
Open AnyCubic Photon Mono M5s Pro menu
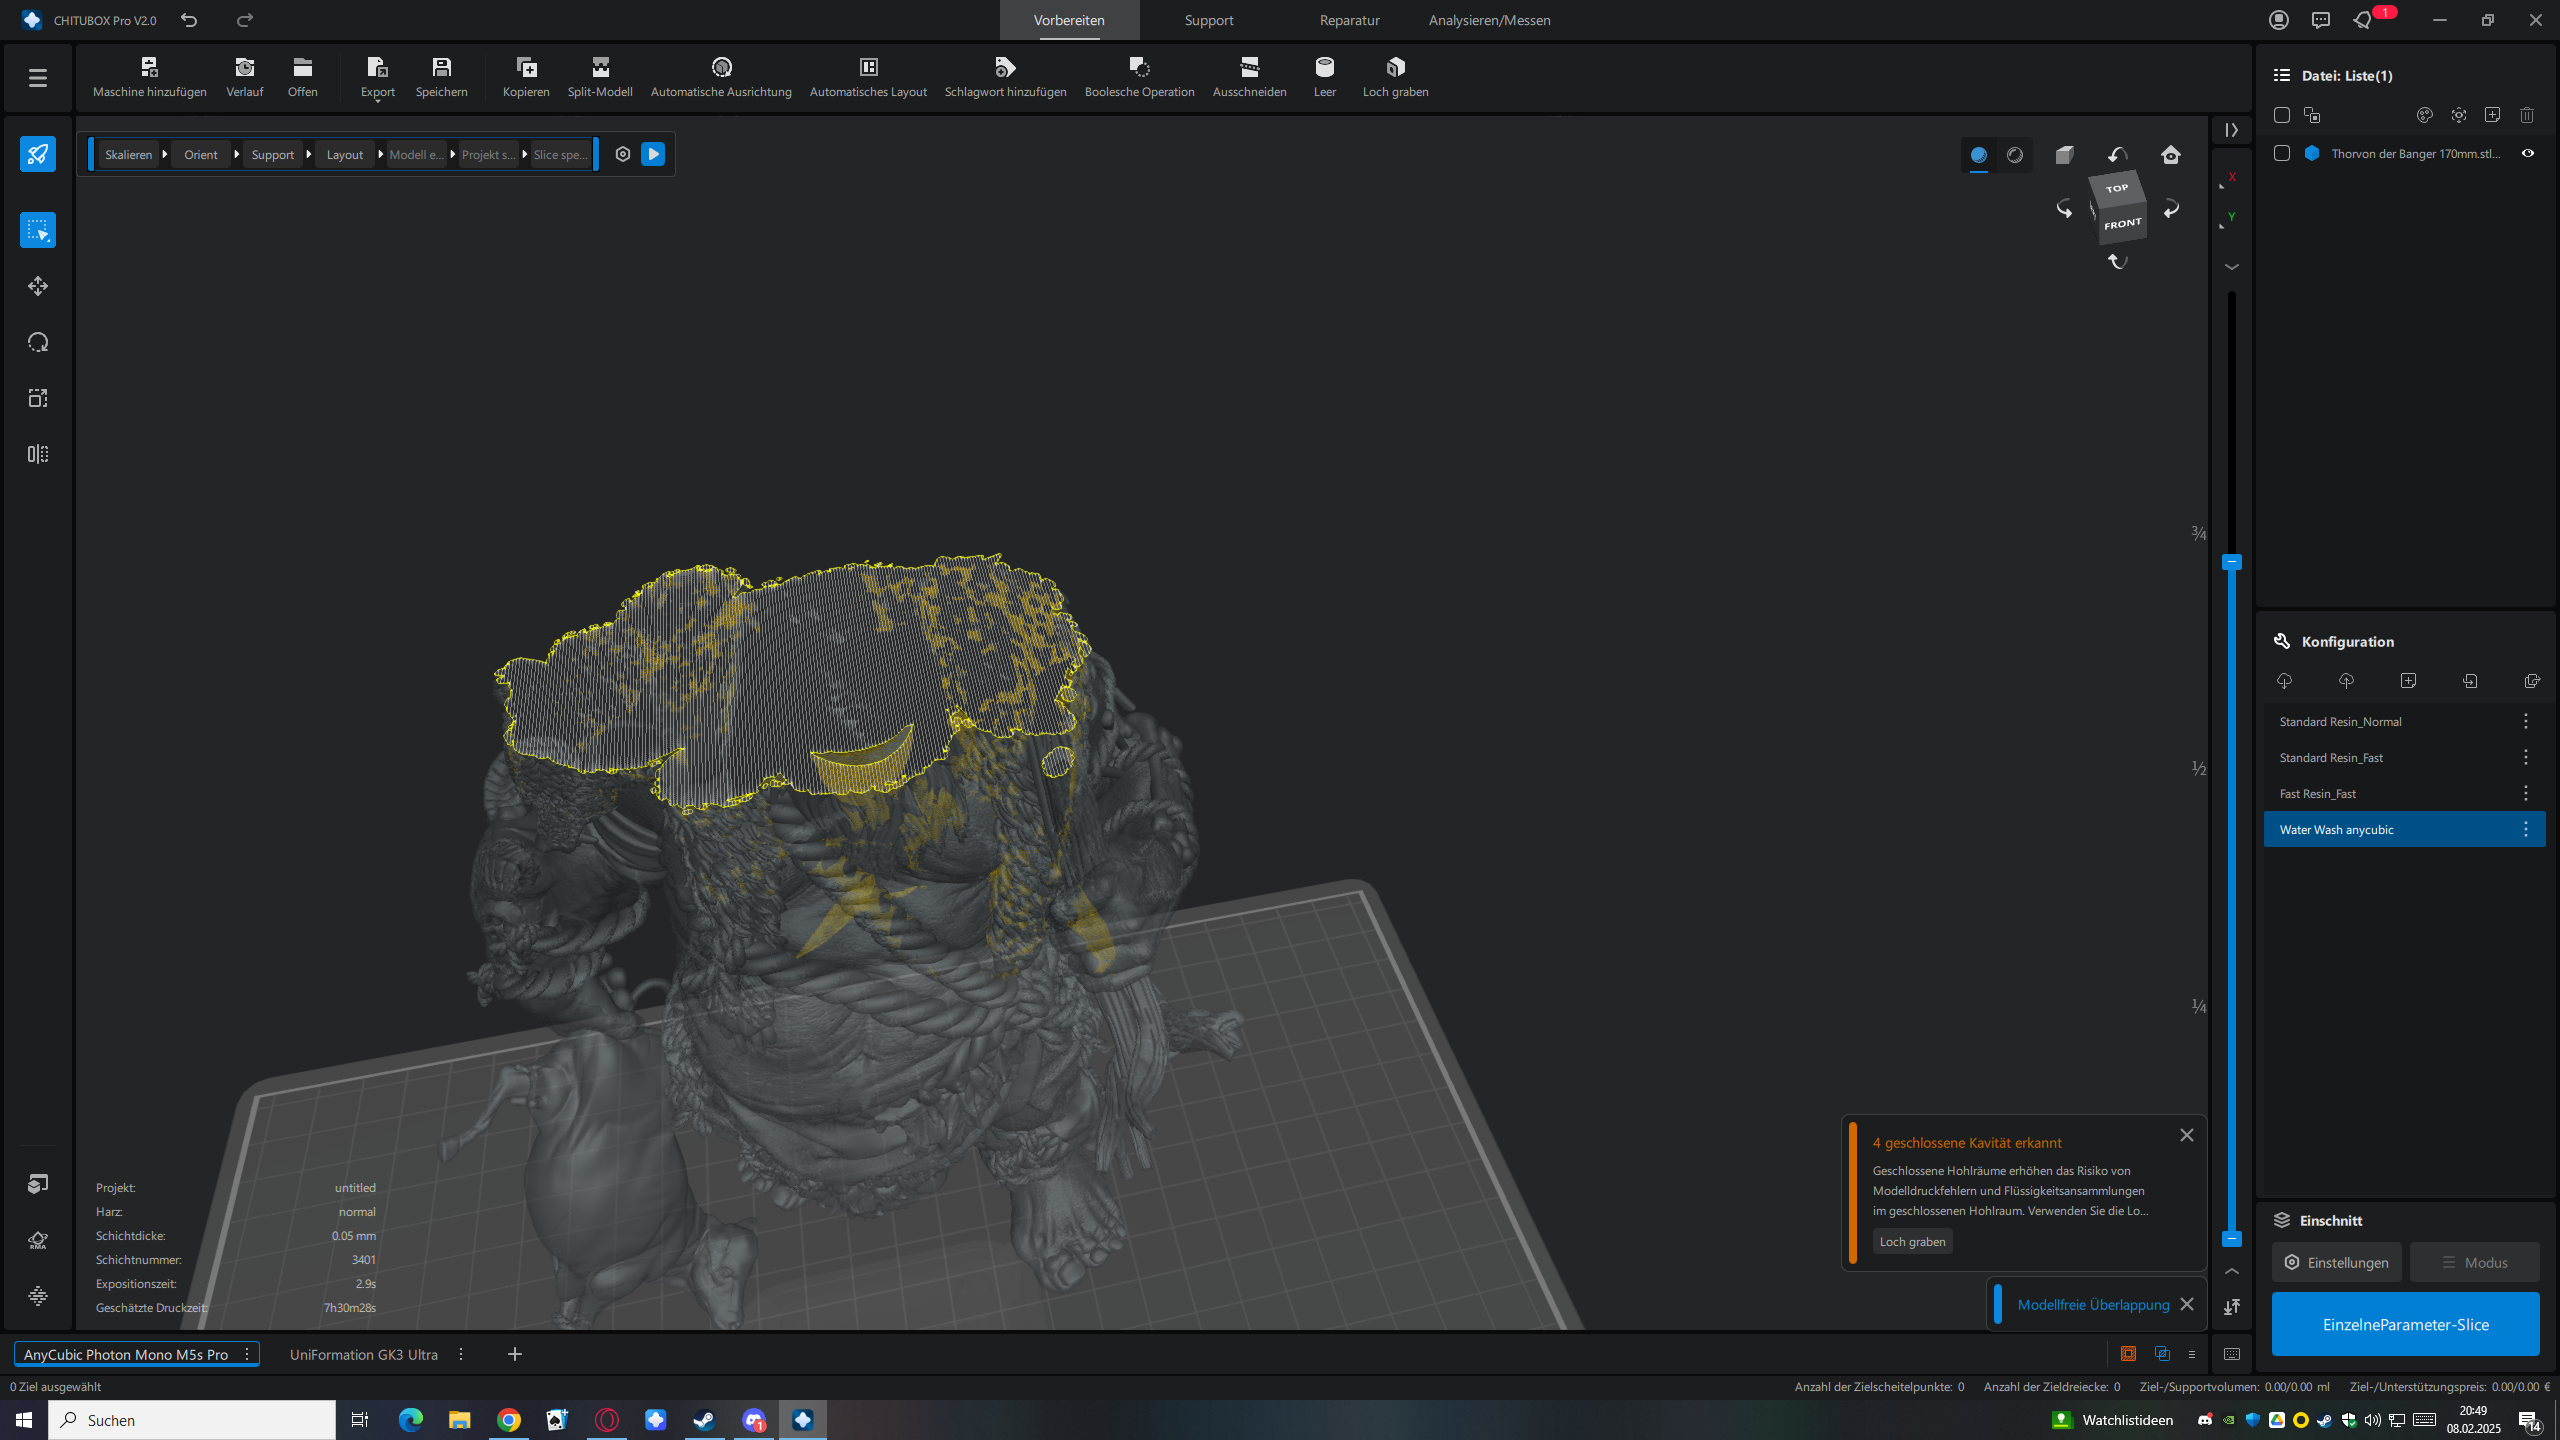click(x=247, y=1354)
